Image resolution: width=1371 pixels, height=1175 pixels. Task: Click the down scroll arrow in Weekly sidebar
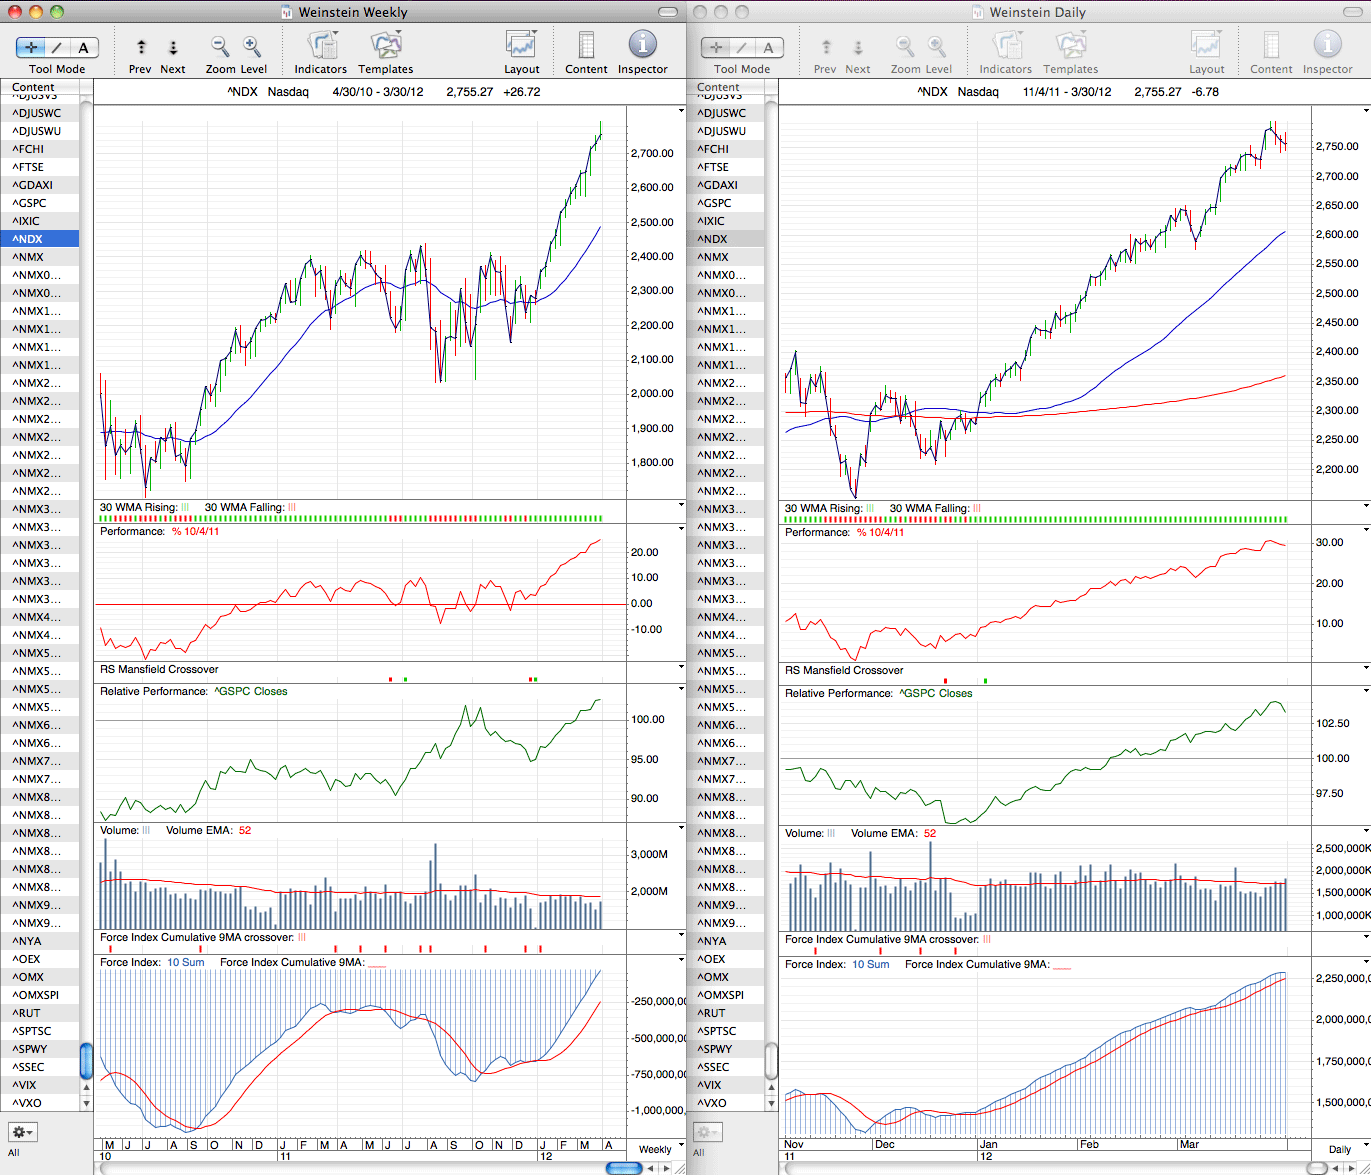point(86,1104)
